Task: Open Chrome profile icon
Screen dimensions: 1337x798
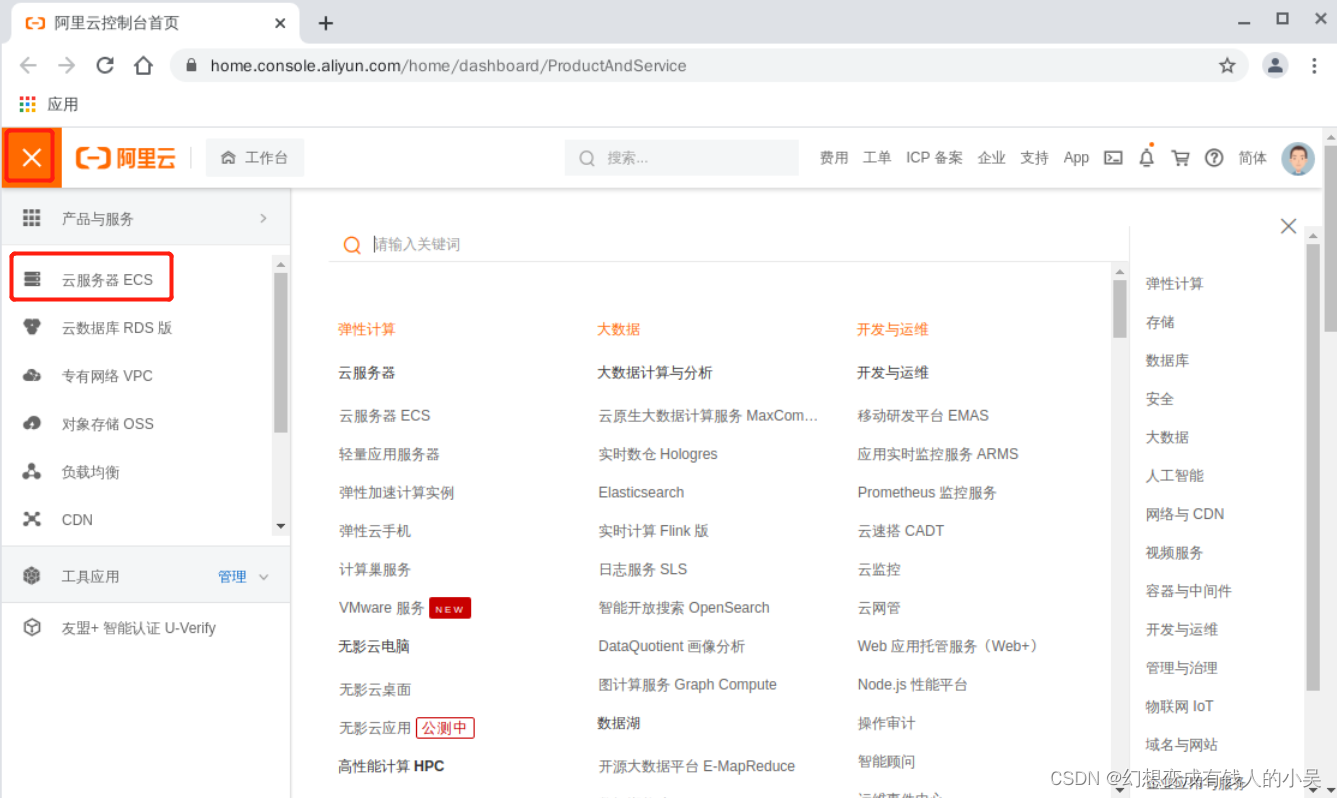Action: (1275, 65)
